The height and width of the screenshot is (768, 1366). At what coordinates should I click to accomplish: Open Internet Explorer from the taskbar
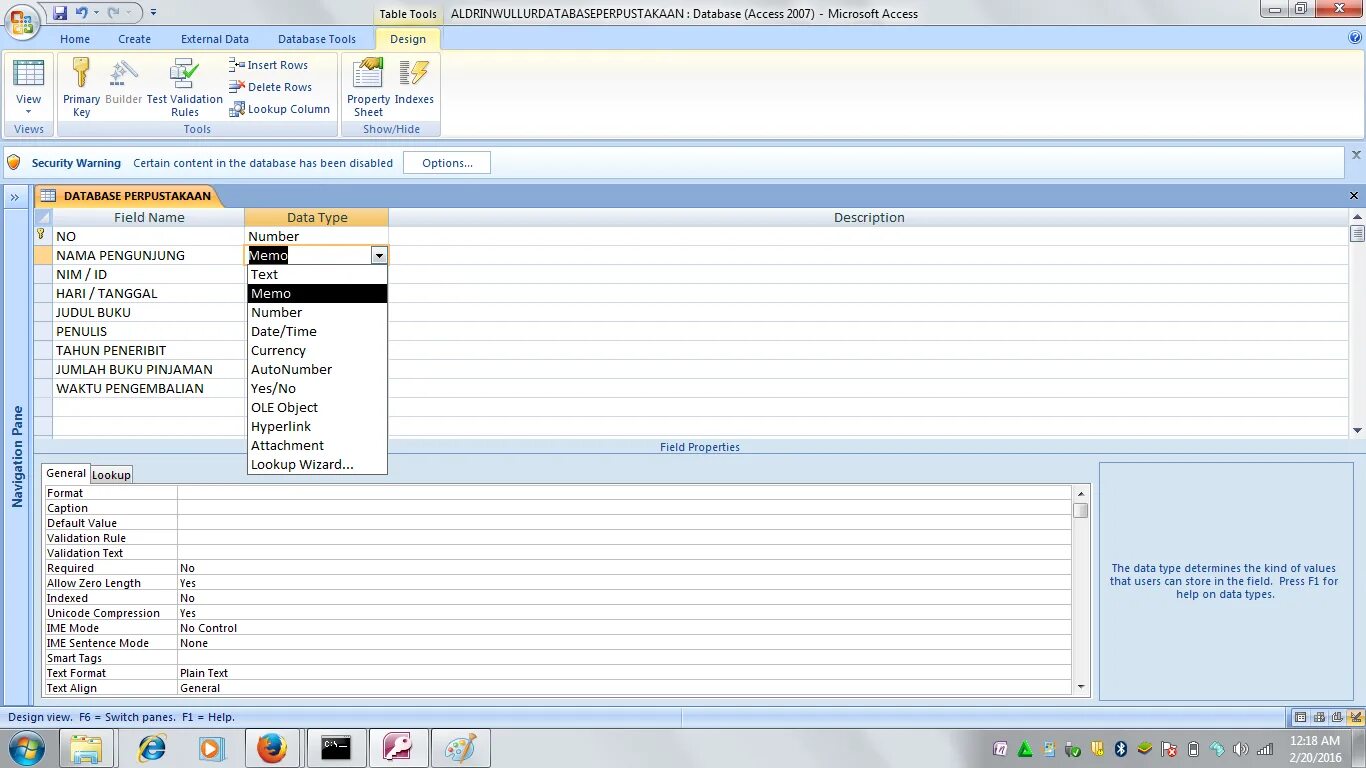click(152, 748)
